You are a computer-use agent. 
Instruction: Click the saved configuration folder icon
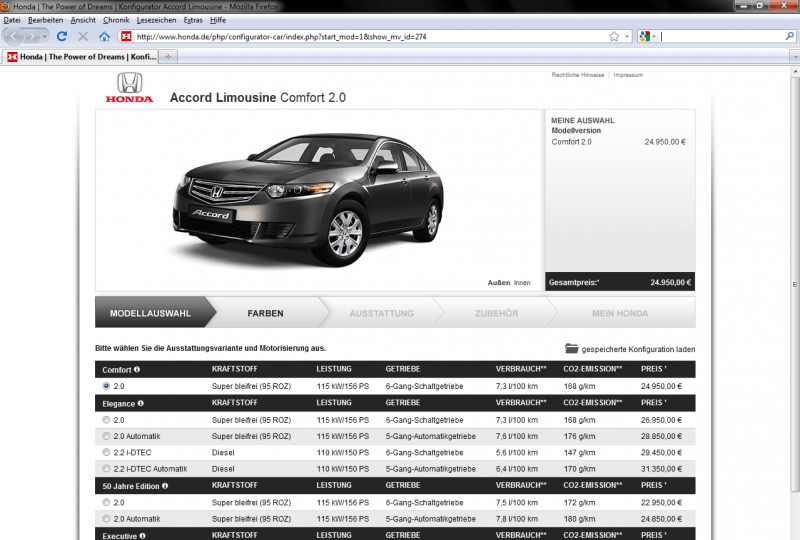pos(571,349)
